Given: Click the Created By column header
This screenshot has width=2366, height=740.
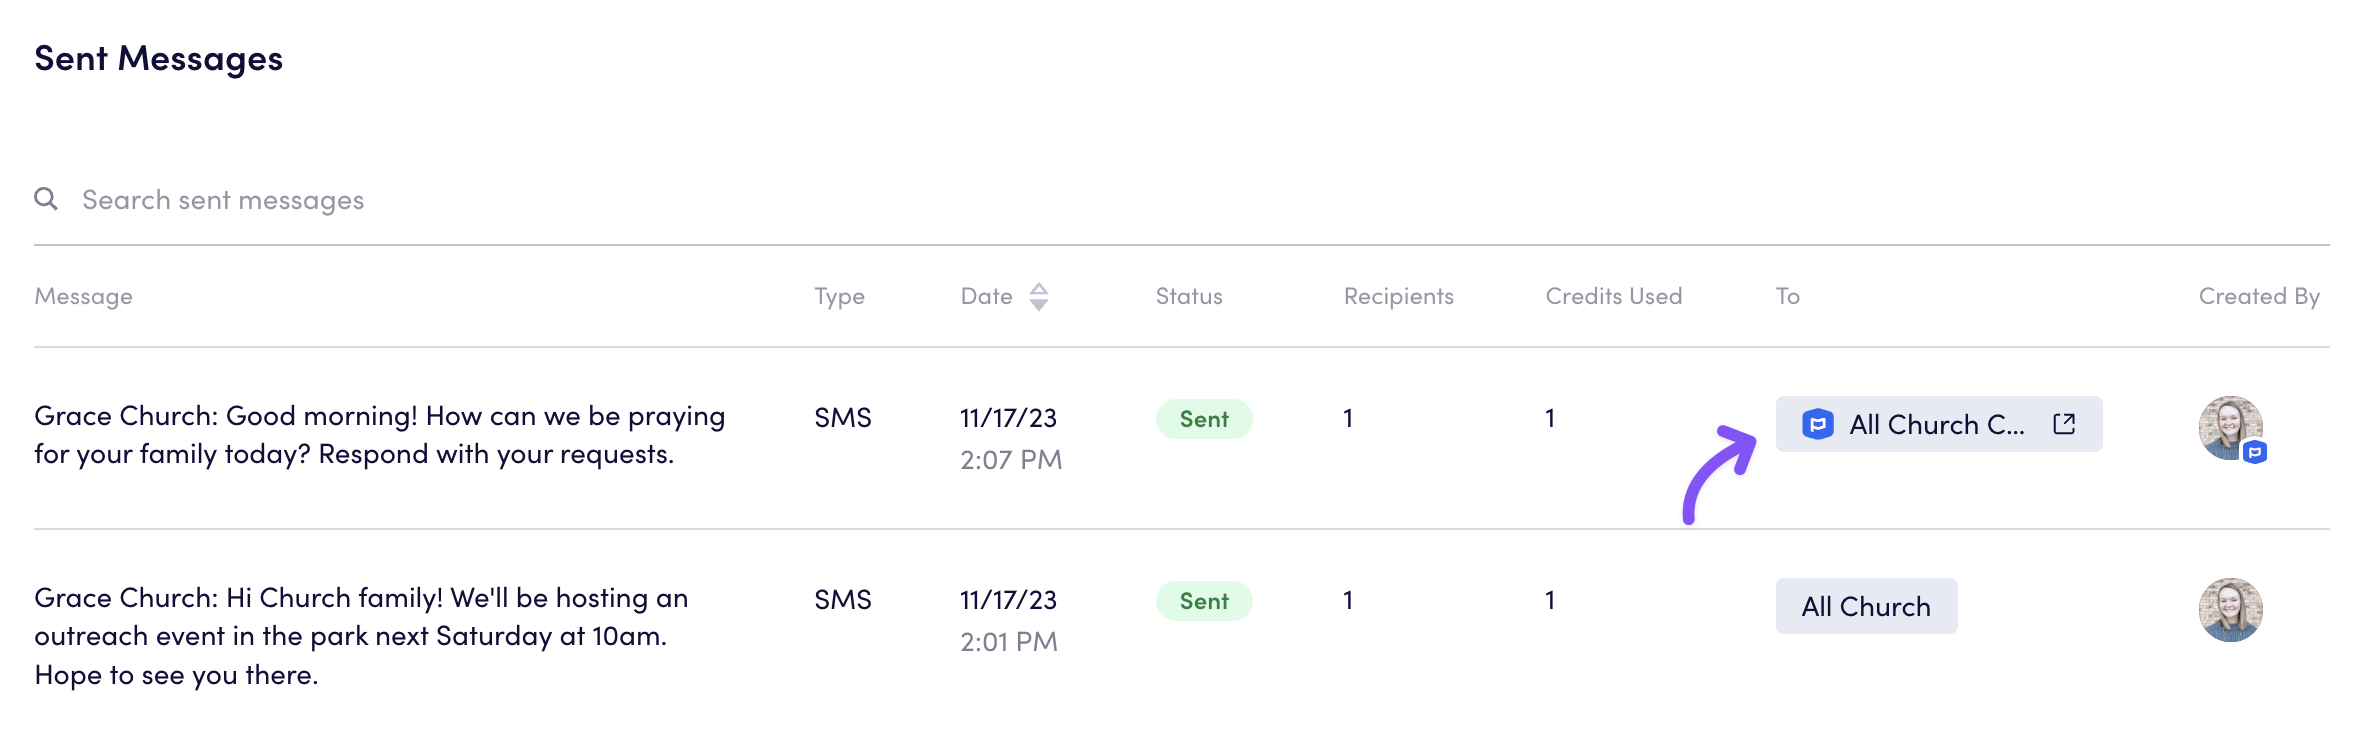Looking at the screenshot, I should click(2258, 296).
